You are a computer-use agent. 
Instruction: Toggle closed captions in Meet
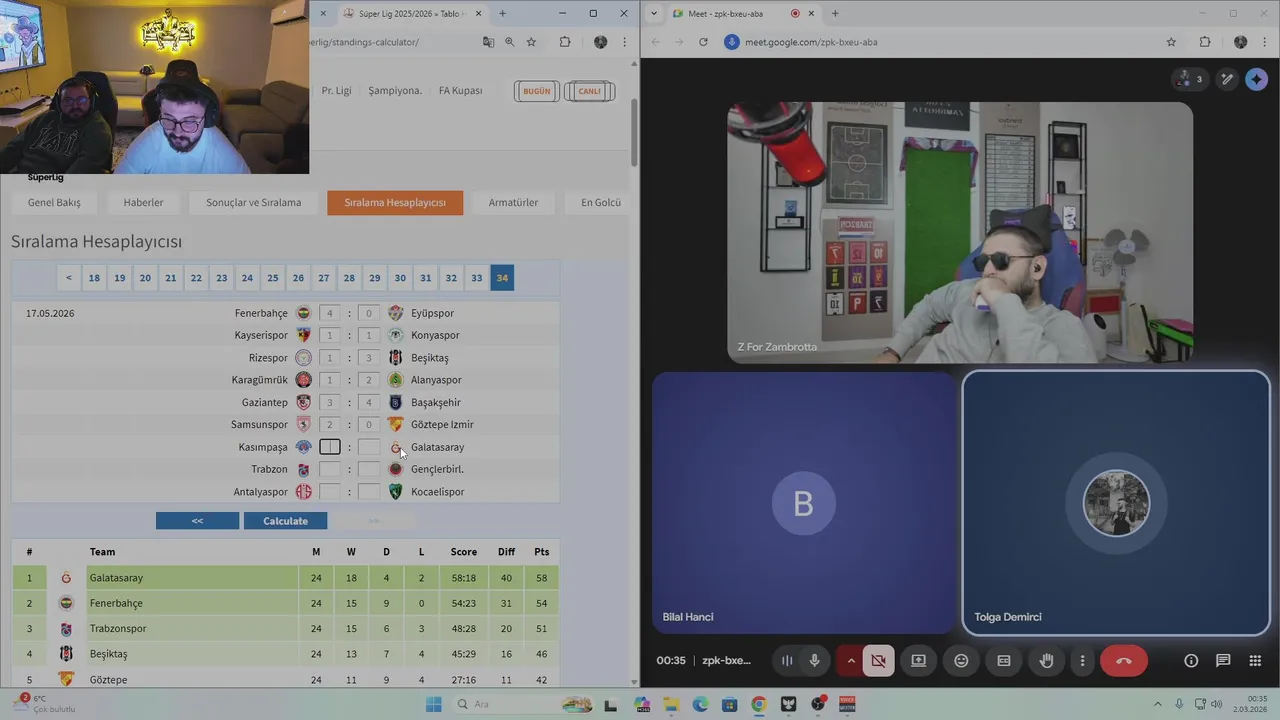1004,660
